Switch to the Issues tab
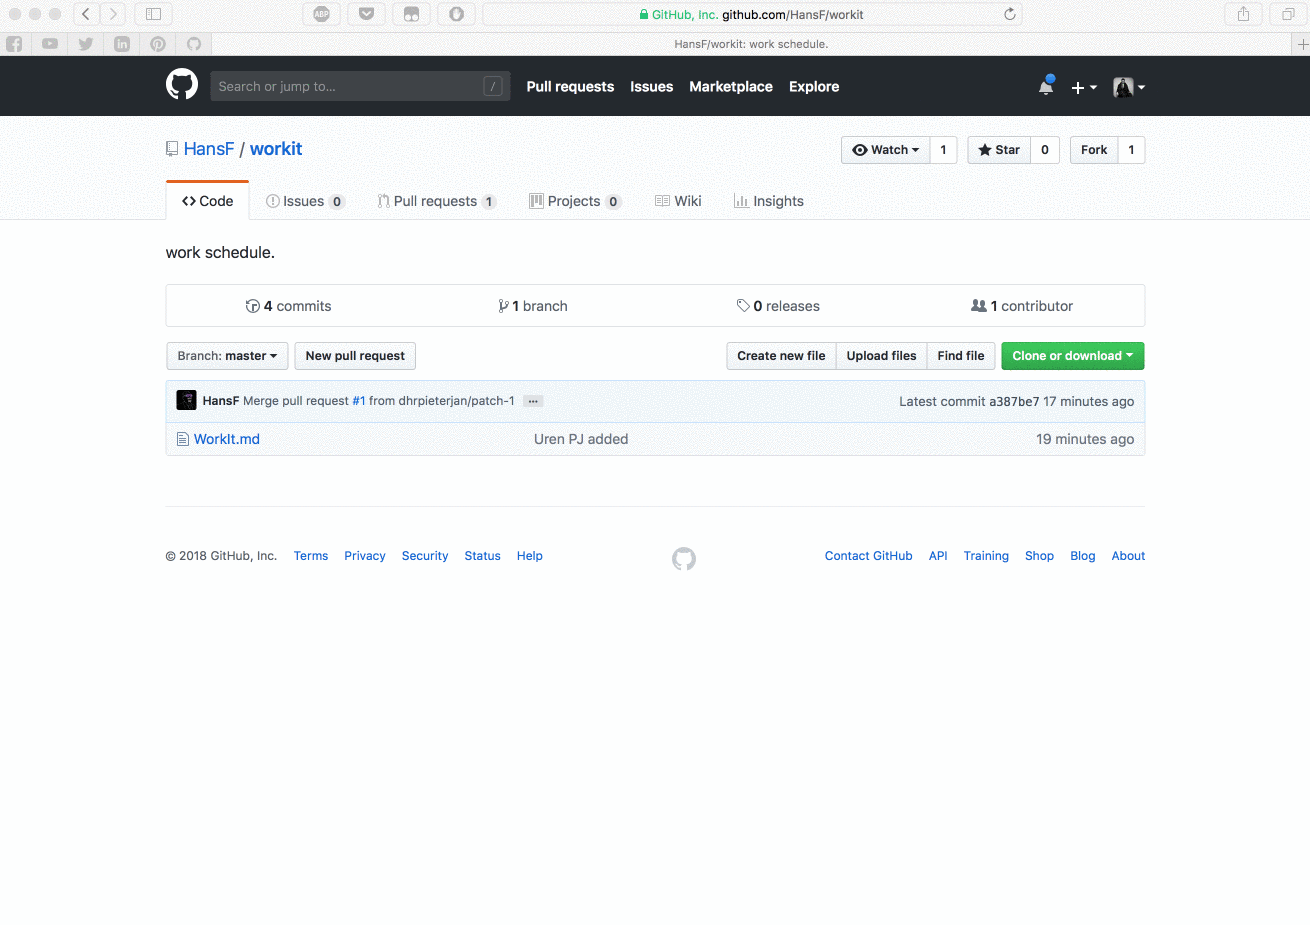The width and height of the screenshot is (1310, 925). coord(305,201)
